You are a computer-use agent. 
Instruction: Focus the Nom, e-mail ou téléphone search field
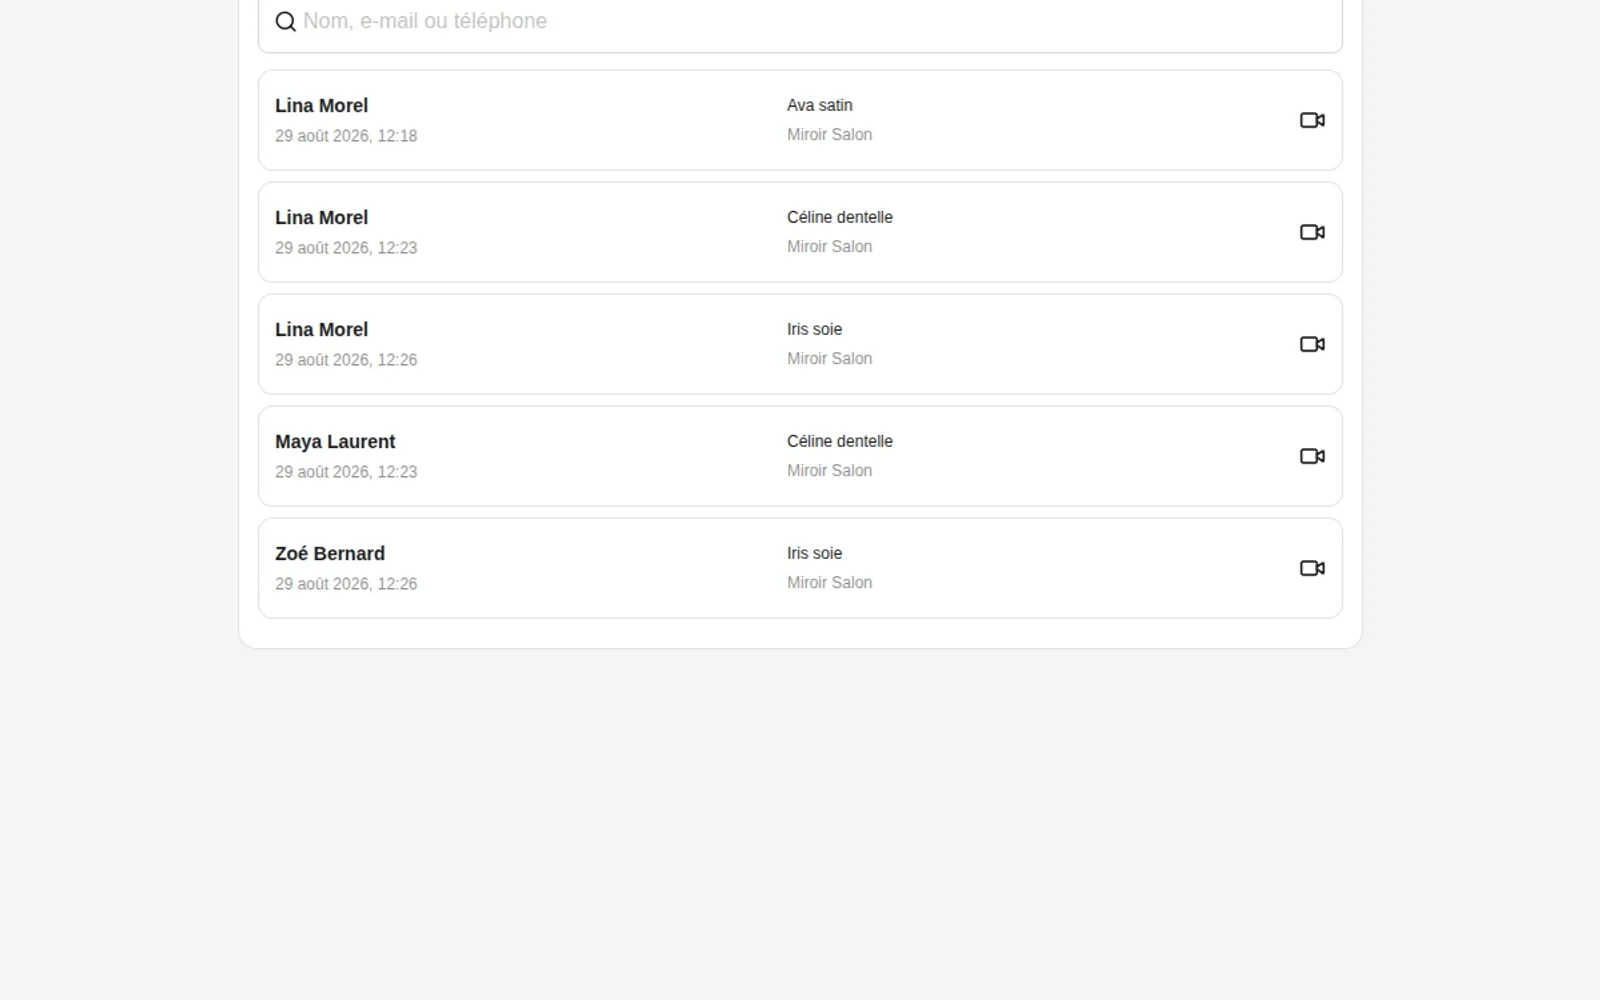800,22
